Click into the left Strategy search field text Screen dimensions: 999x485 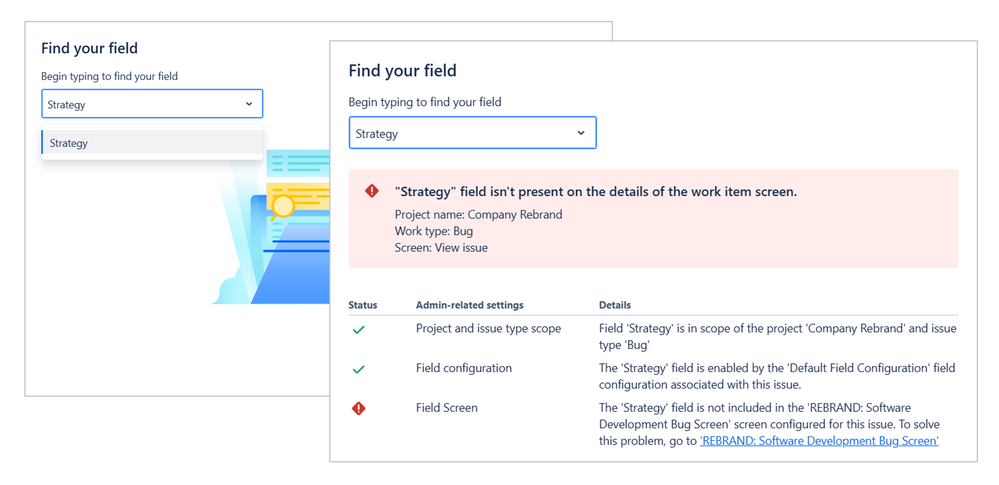click(68, 104)
